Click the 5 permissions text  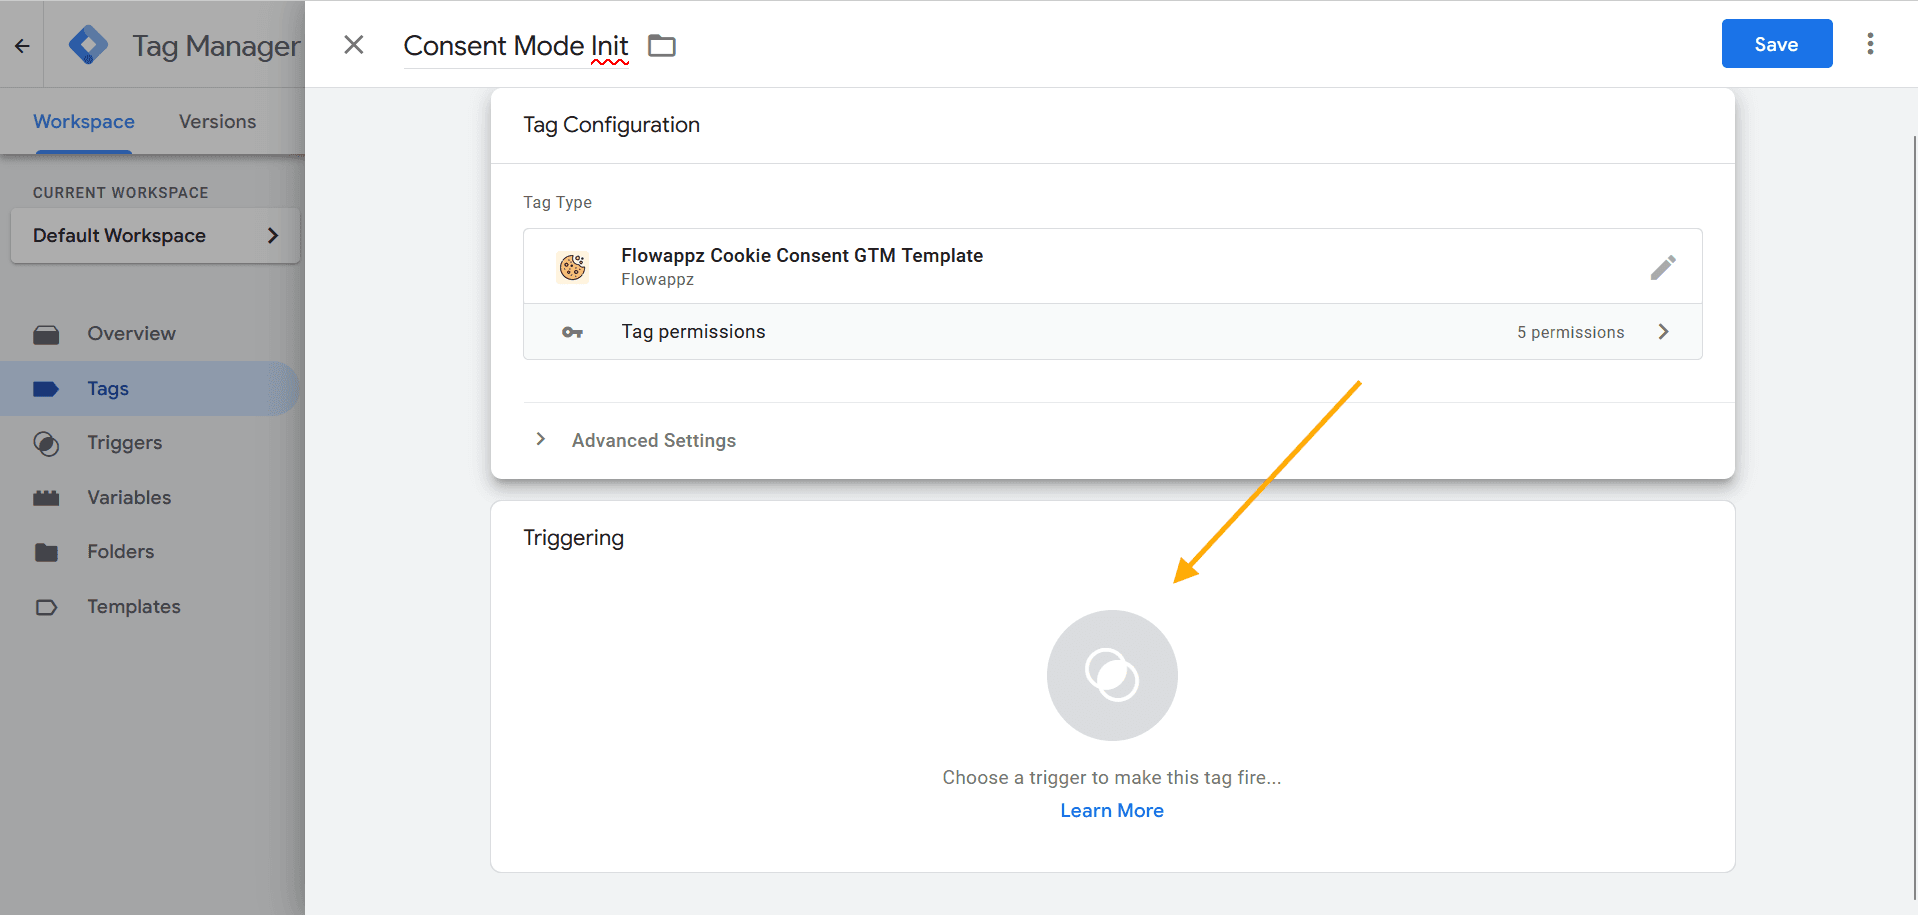1570,332
